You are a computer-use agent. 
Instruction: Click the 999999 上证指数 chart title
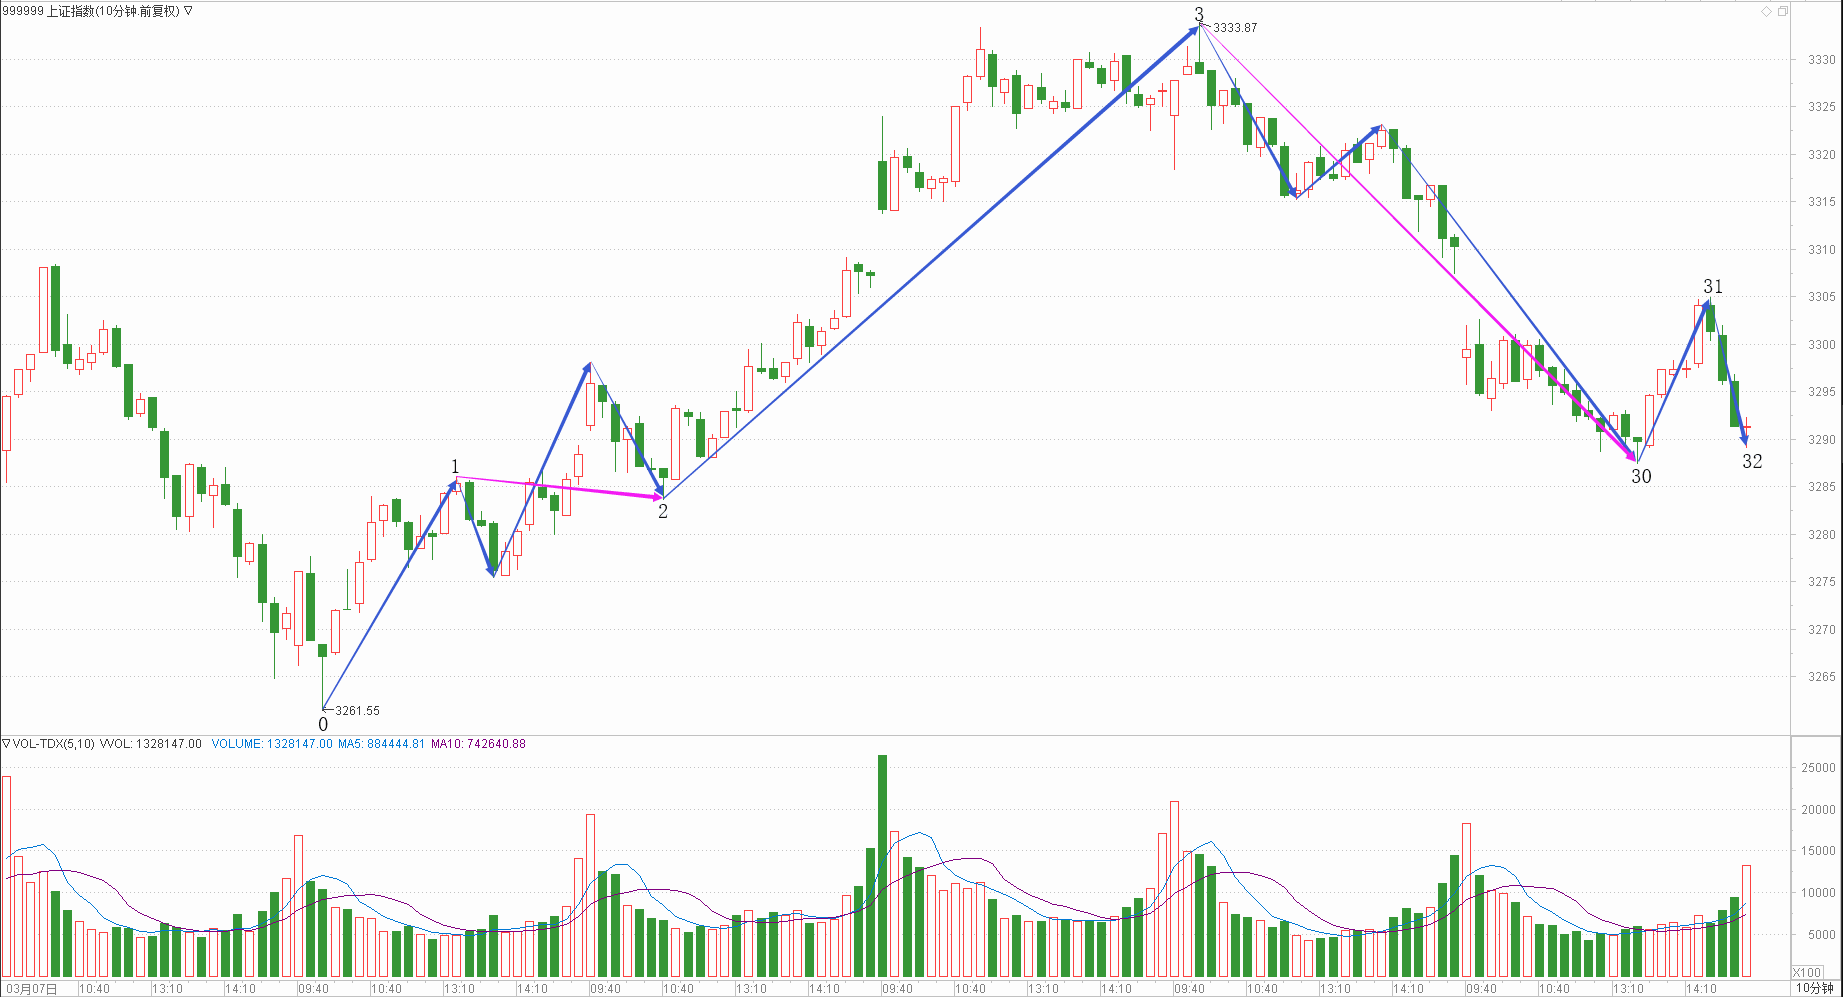point(90,11)
